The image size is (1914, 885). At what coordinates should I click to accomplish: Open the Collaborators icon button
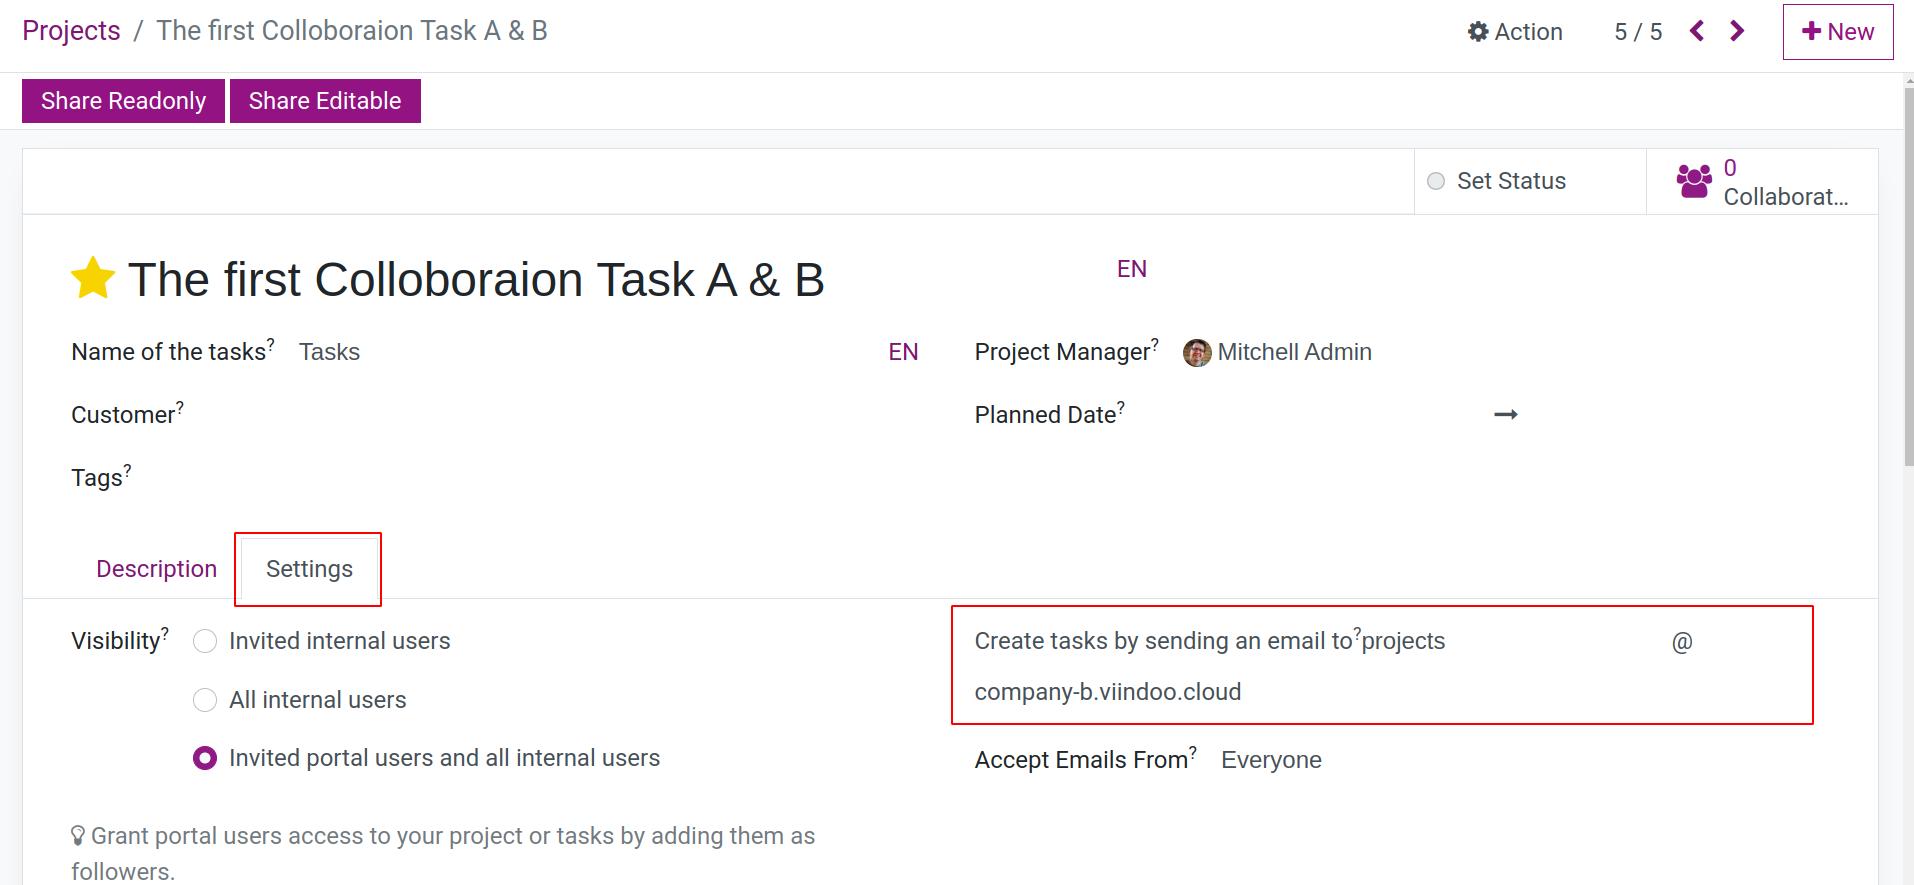[1762, 182]
